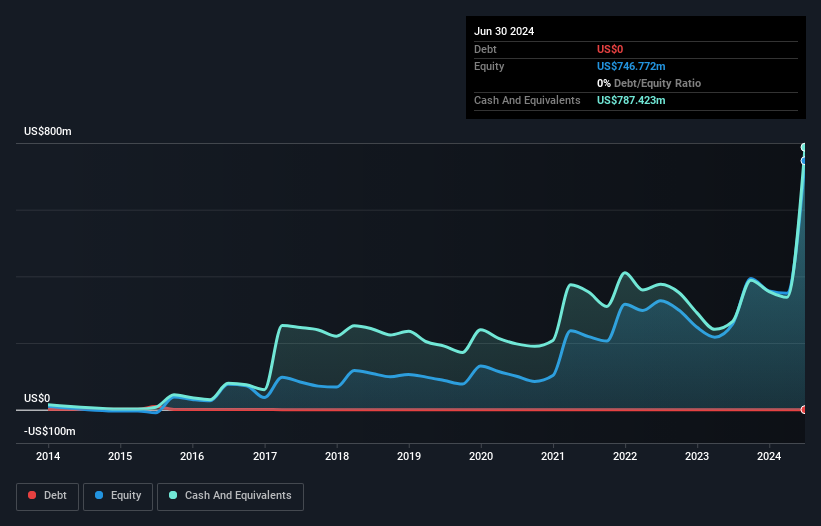Screen dimensions: 821x526
Task: Click the 2018 x-axis label
Action: pyautogui.click(x=337, y=456)
